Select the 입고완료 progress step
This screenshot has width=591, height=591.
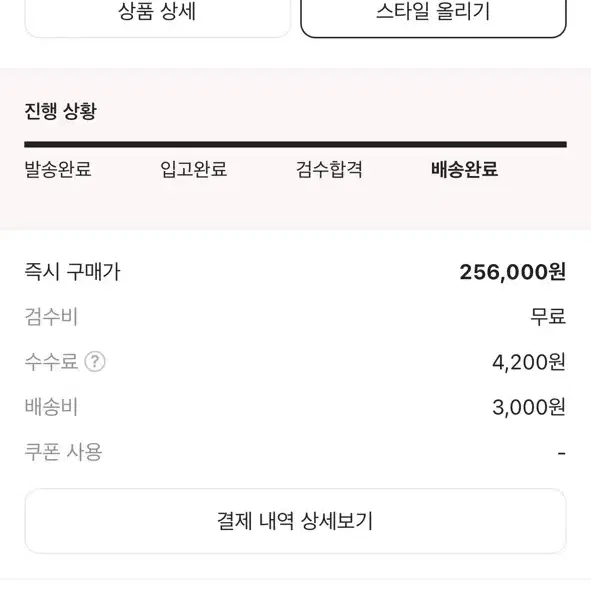click(193, 169)
